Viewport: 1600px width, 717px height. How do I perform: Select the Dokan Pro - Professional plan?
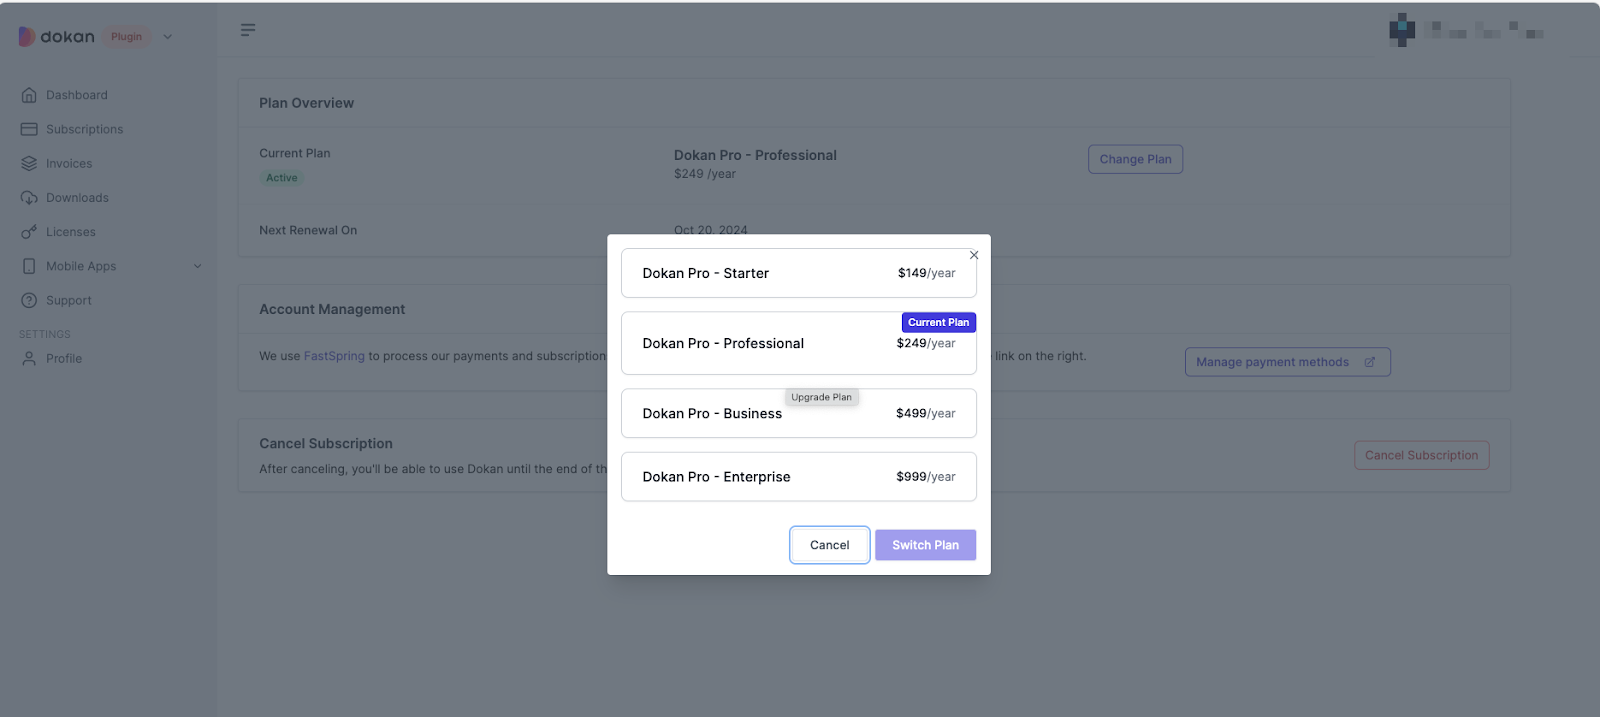pyautogui.click(x=798, y=343)
